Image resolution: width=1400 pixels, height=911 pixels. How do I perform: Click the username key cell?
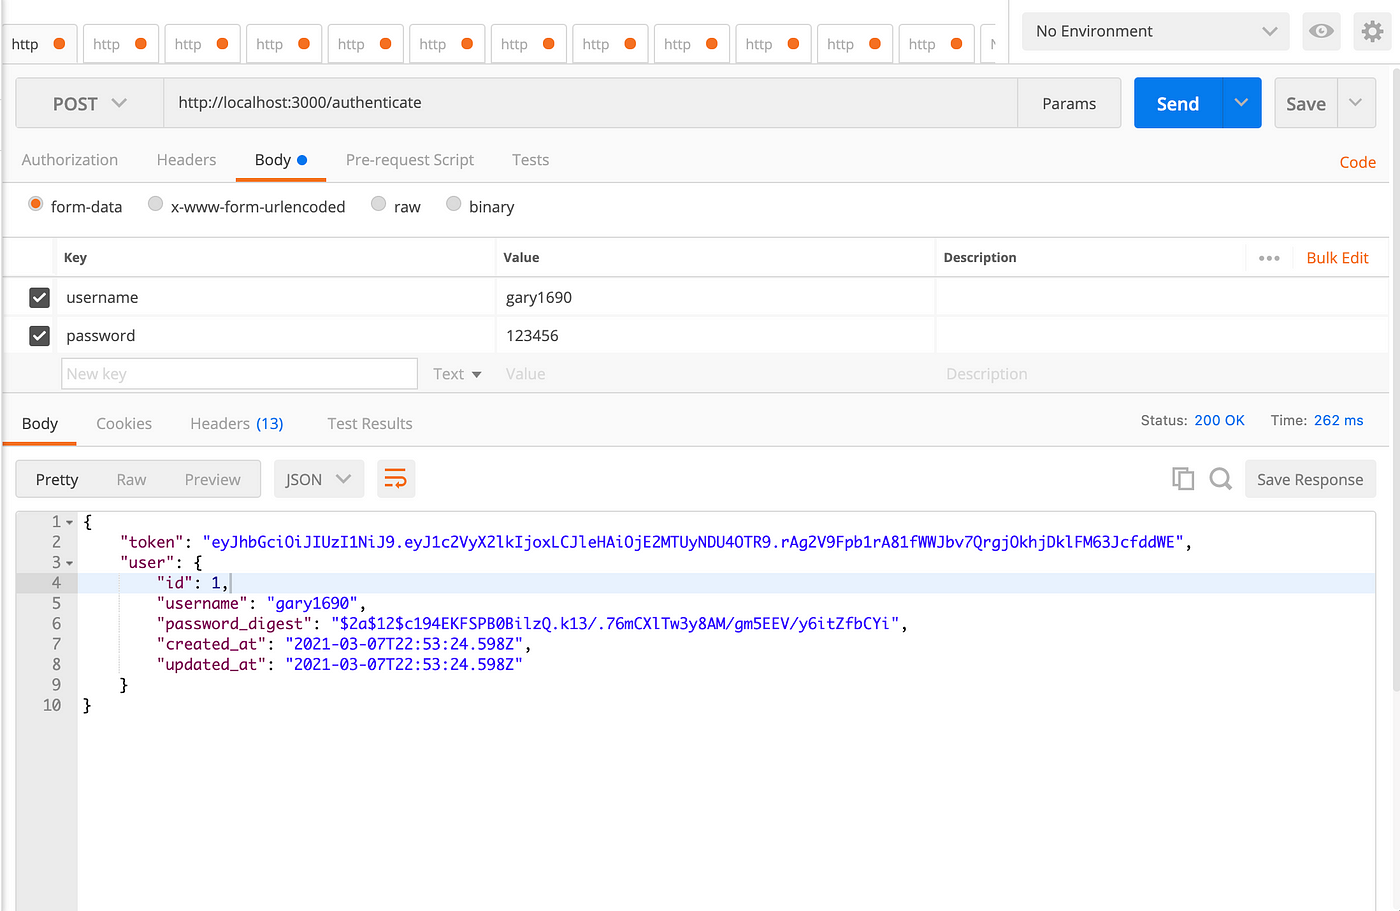tap(275, 297)
